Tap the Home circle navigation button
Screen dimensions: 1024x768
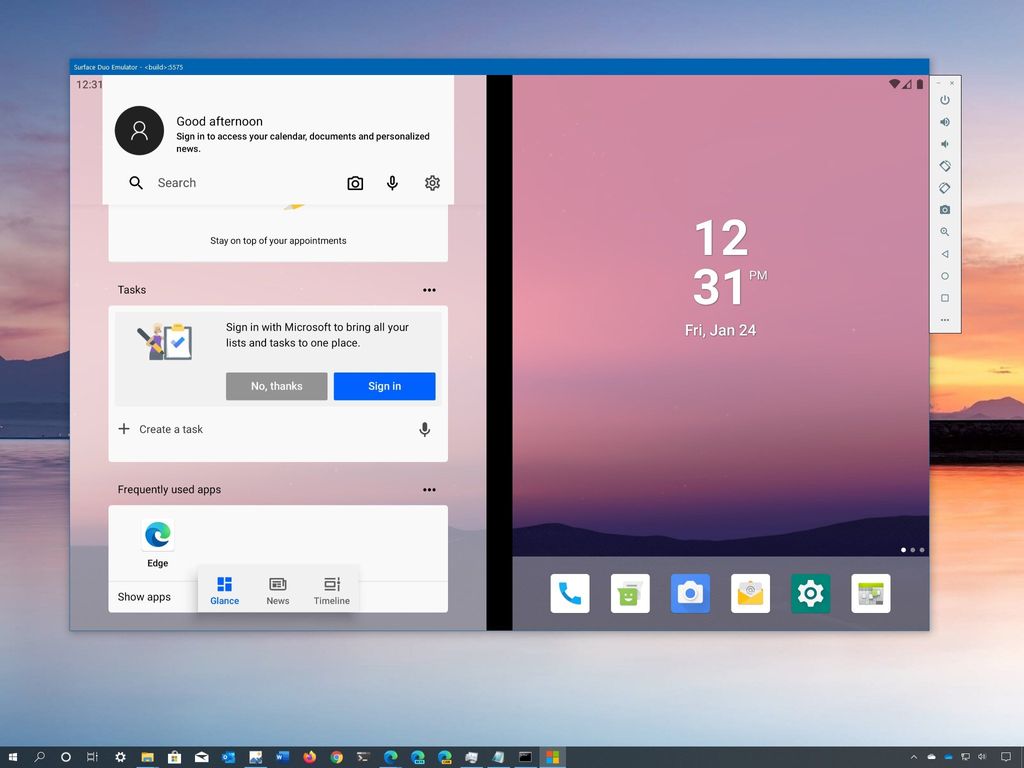pos(944,276)
